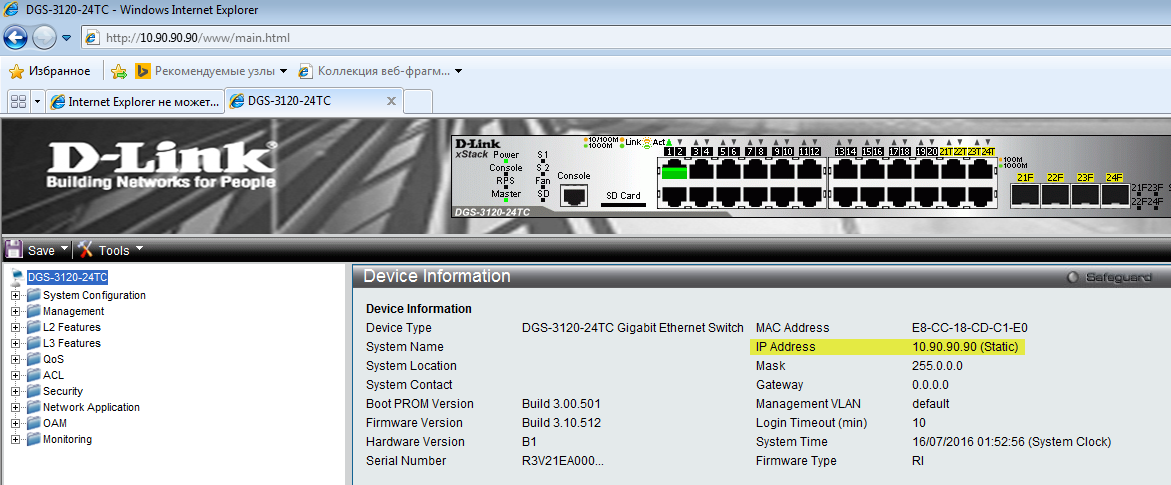Click the Favorites star icon
Image resolution: width=1171 pixels, height=485 pixels.
pos(16,71)
